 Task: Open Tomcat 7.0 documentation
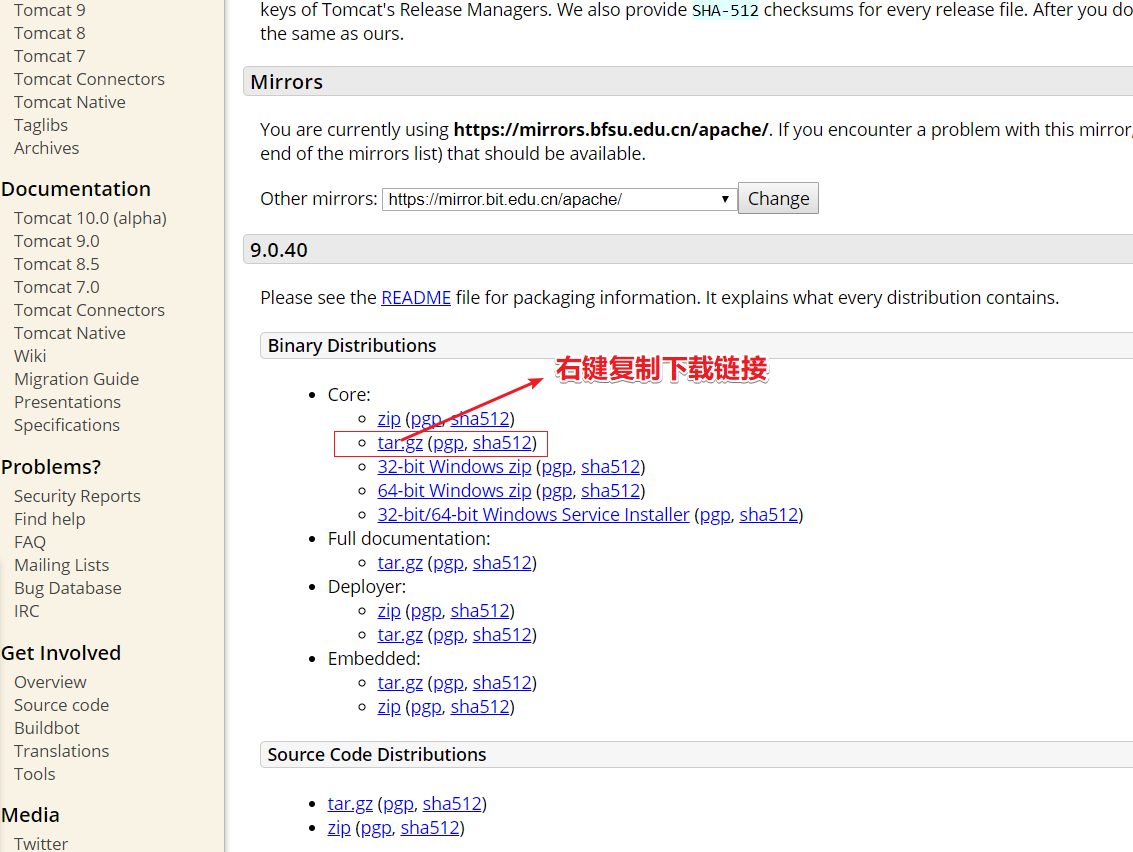(56, 288)
